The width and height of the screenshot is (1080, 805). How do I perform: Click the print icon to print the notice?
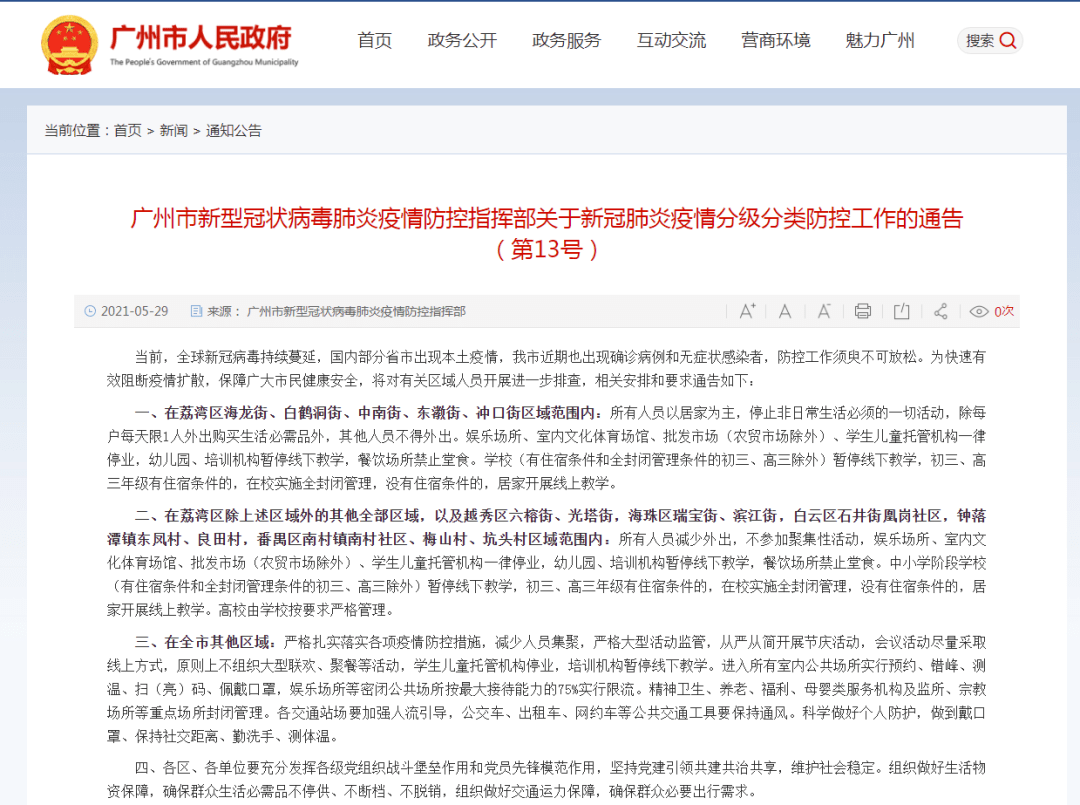click(x=862, y=311)
